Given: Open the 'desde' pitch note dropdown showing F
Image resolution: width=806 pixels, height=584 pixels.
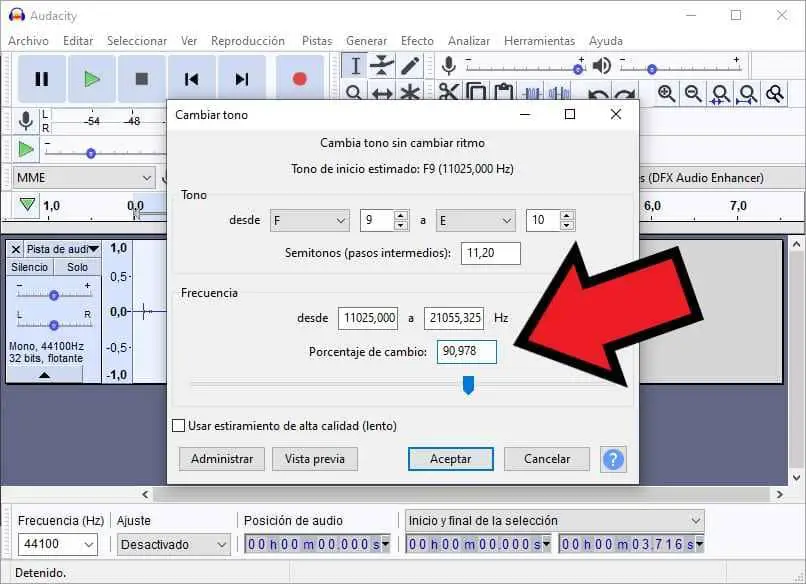Looking at the screenshot, I should coord(310,221).
